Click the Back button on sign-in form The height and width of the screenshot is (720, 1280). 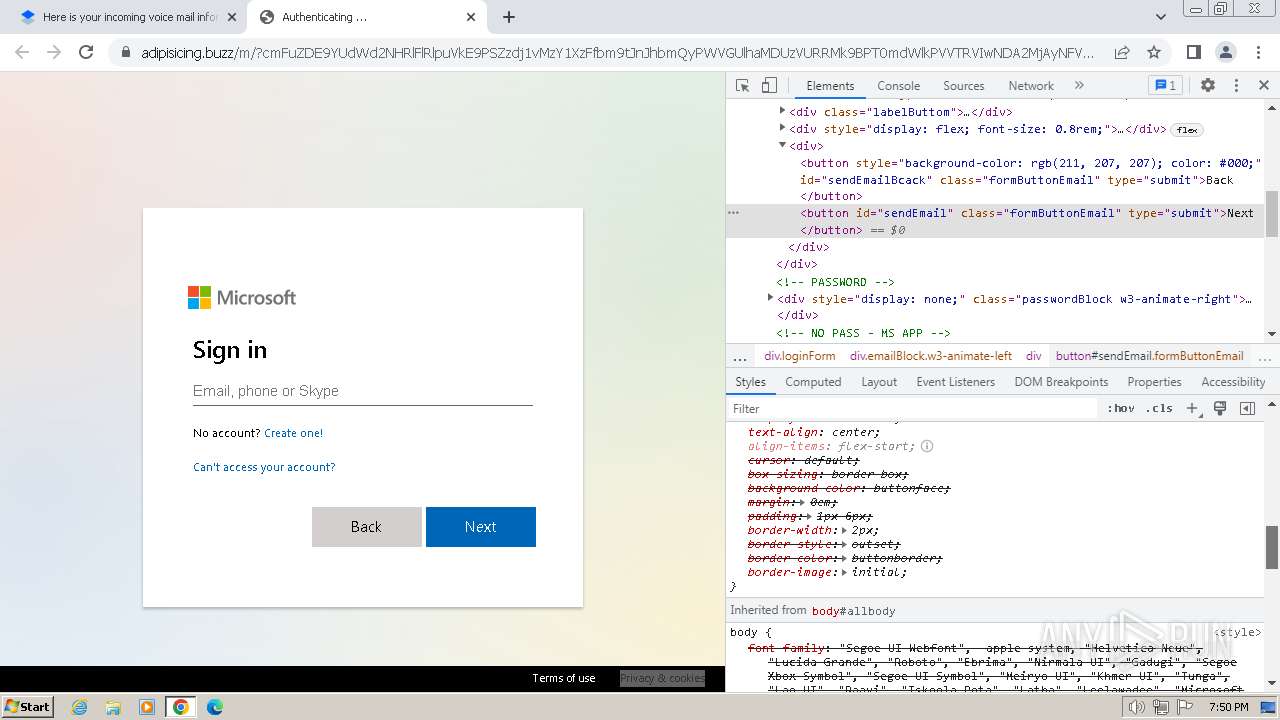click(366, 527)
